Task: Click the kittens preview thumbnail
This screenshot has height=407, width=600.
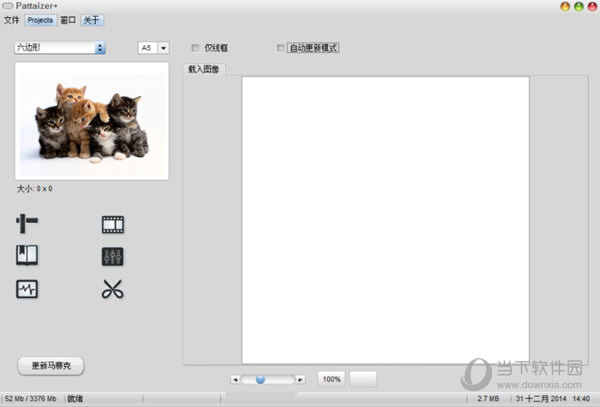Action: coord(92,121)
